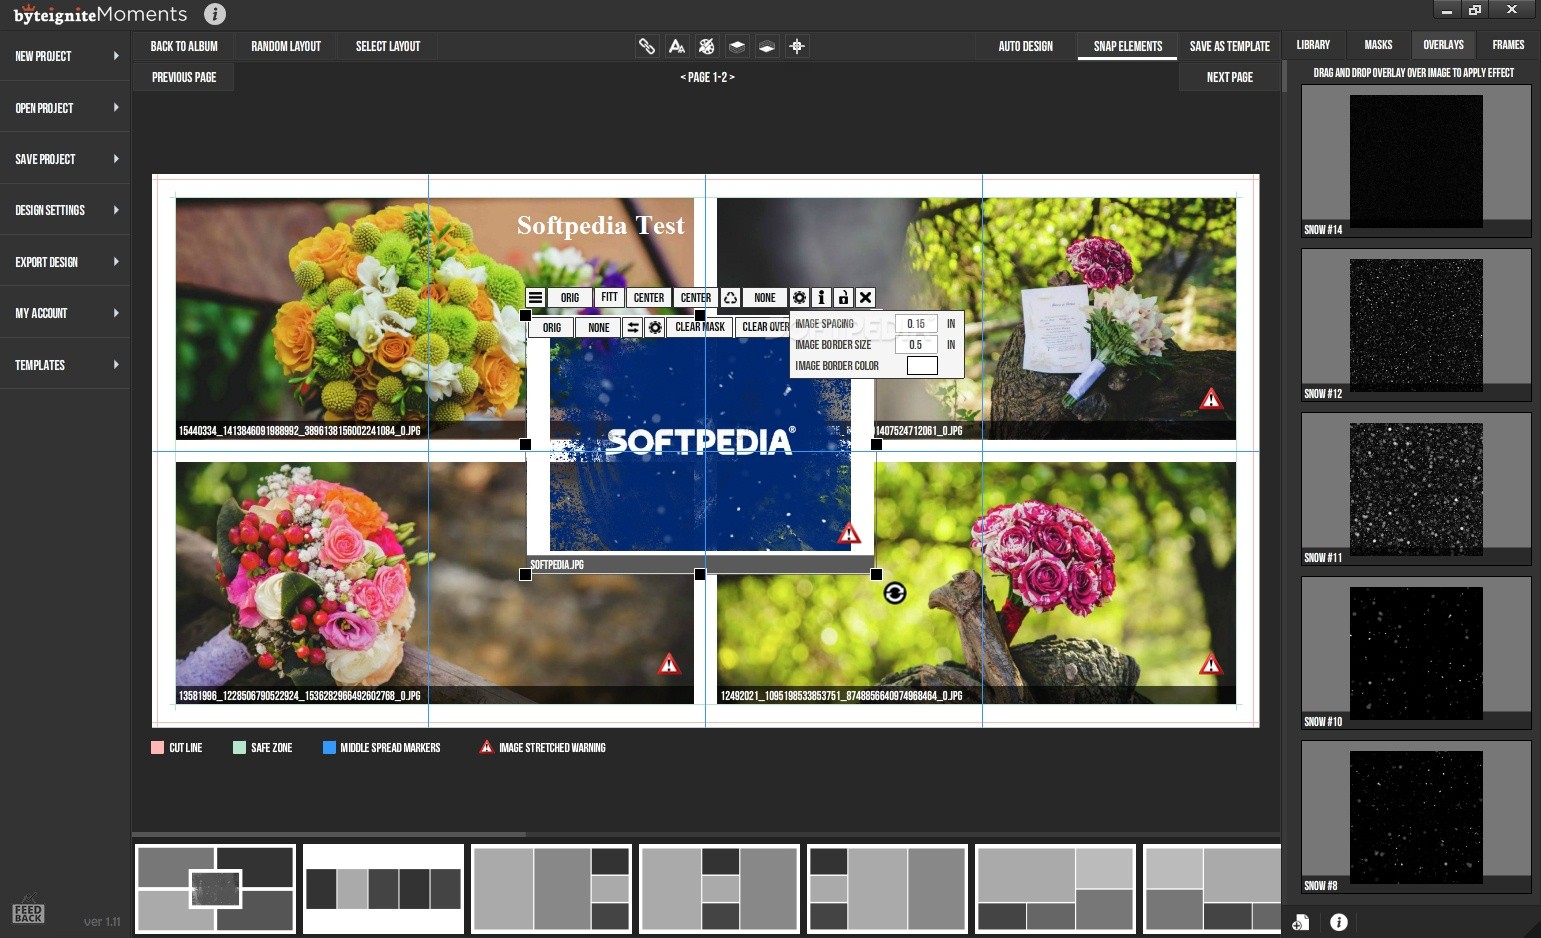Click warning triangle on top-right bouquet photo
This screenshot has width=1541, height=938.
click(1211, 400)
